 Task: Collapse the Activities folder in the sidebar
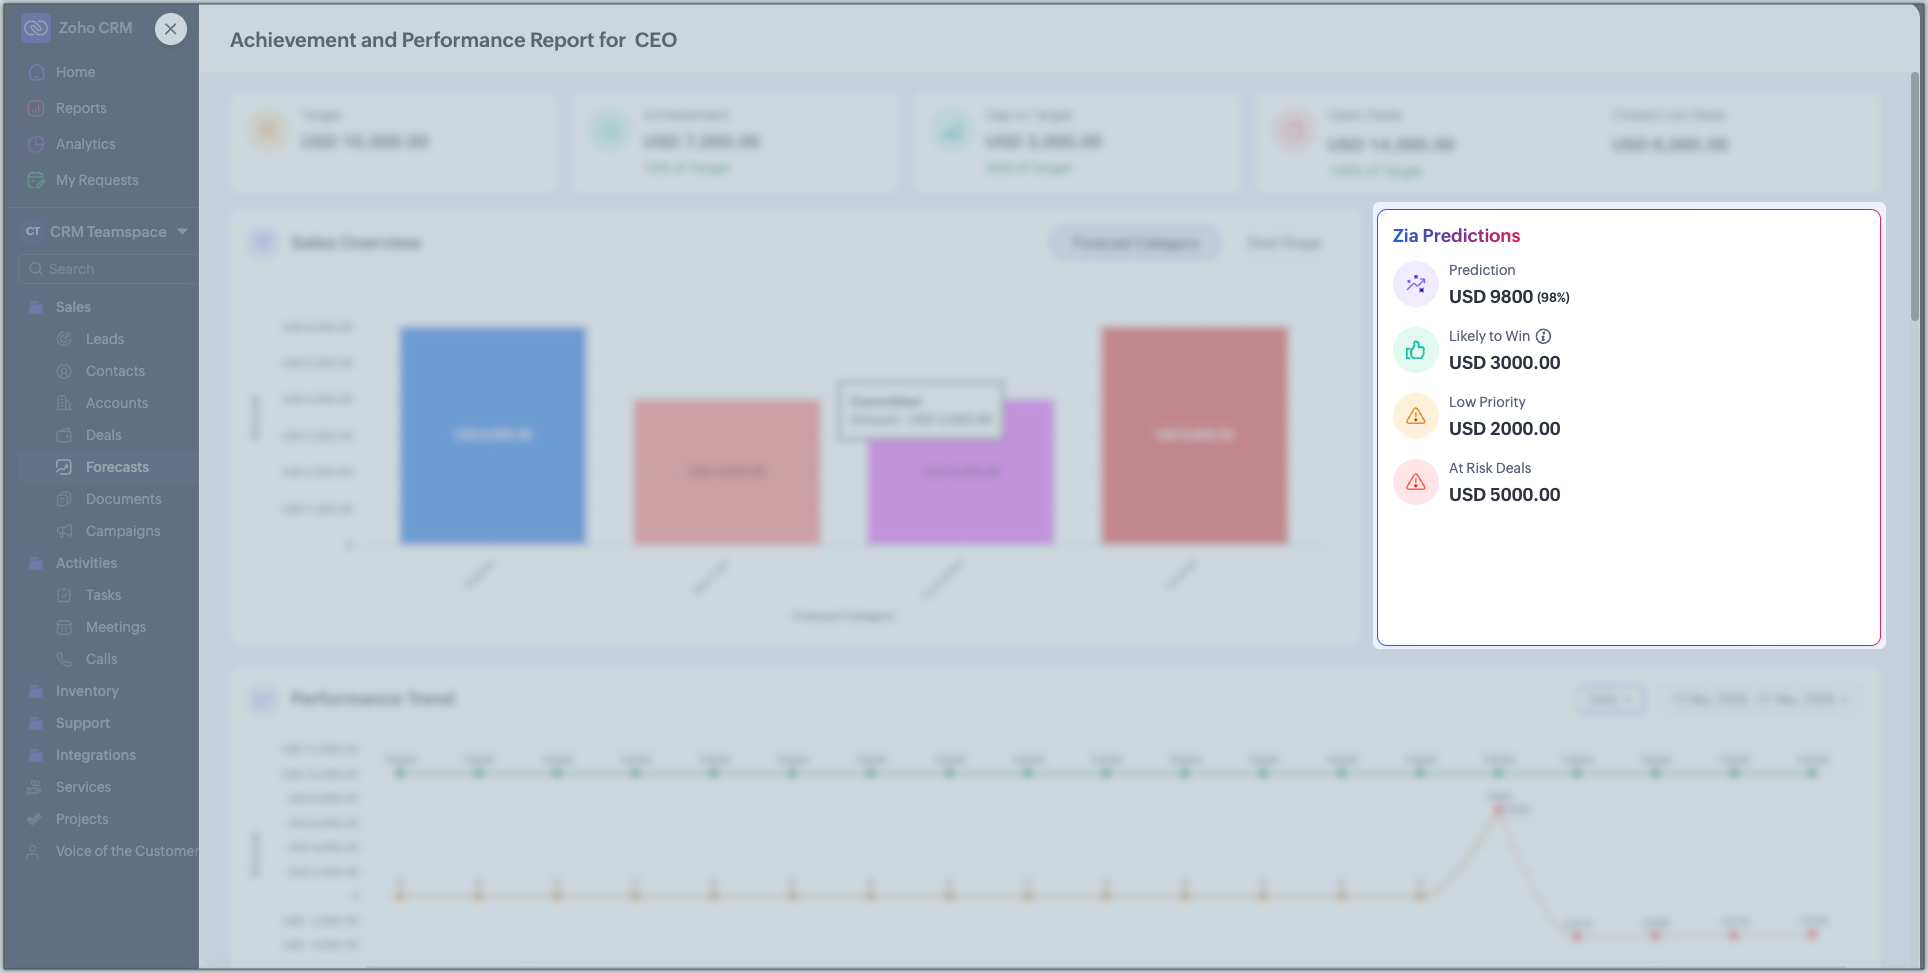pyautogui.click(x=36, y=563)
